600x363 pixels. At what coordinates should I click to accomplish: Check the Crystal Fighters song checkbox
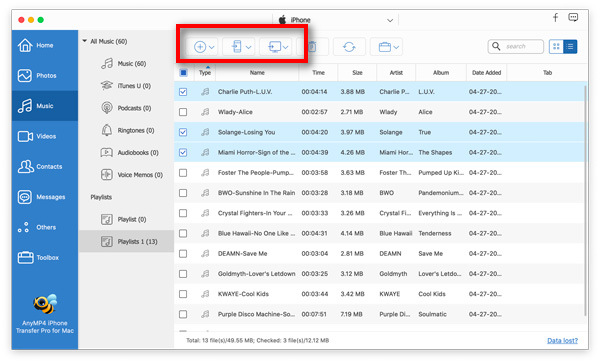click(183, 213)
